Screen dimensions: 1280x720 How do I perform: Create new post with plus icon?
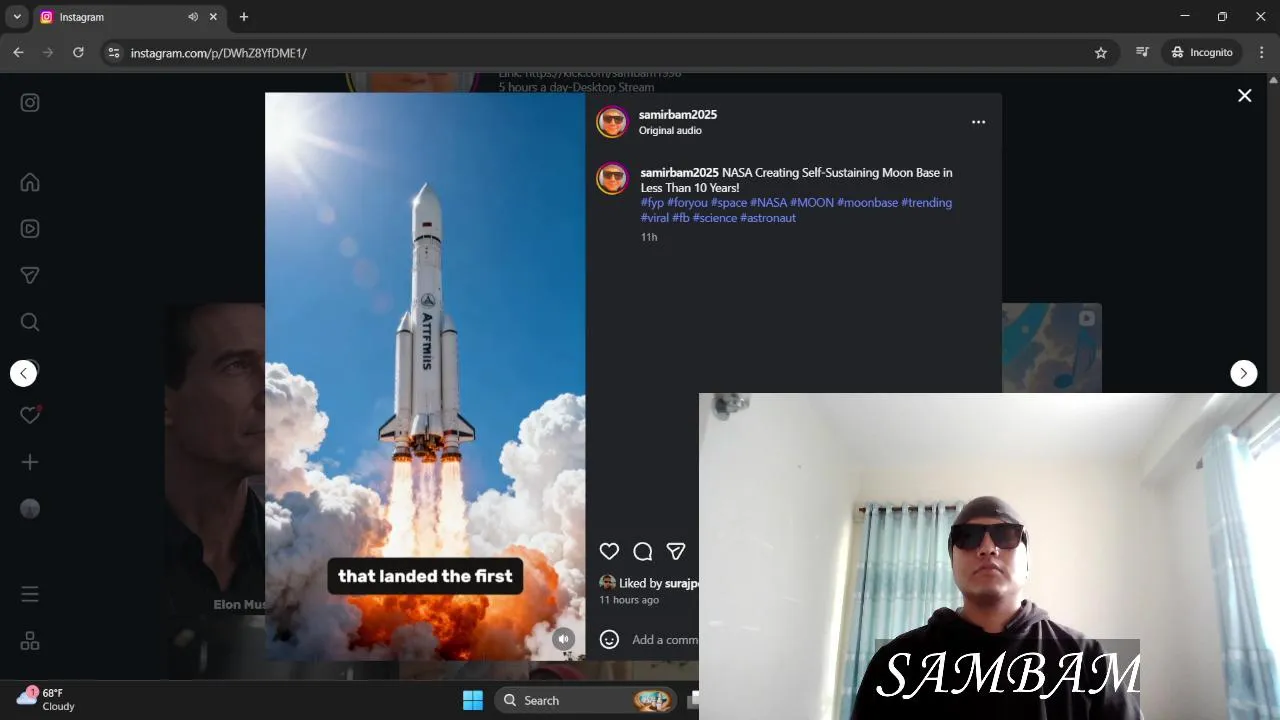30,462
